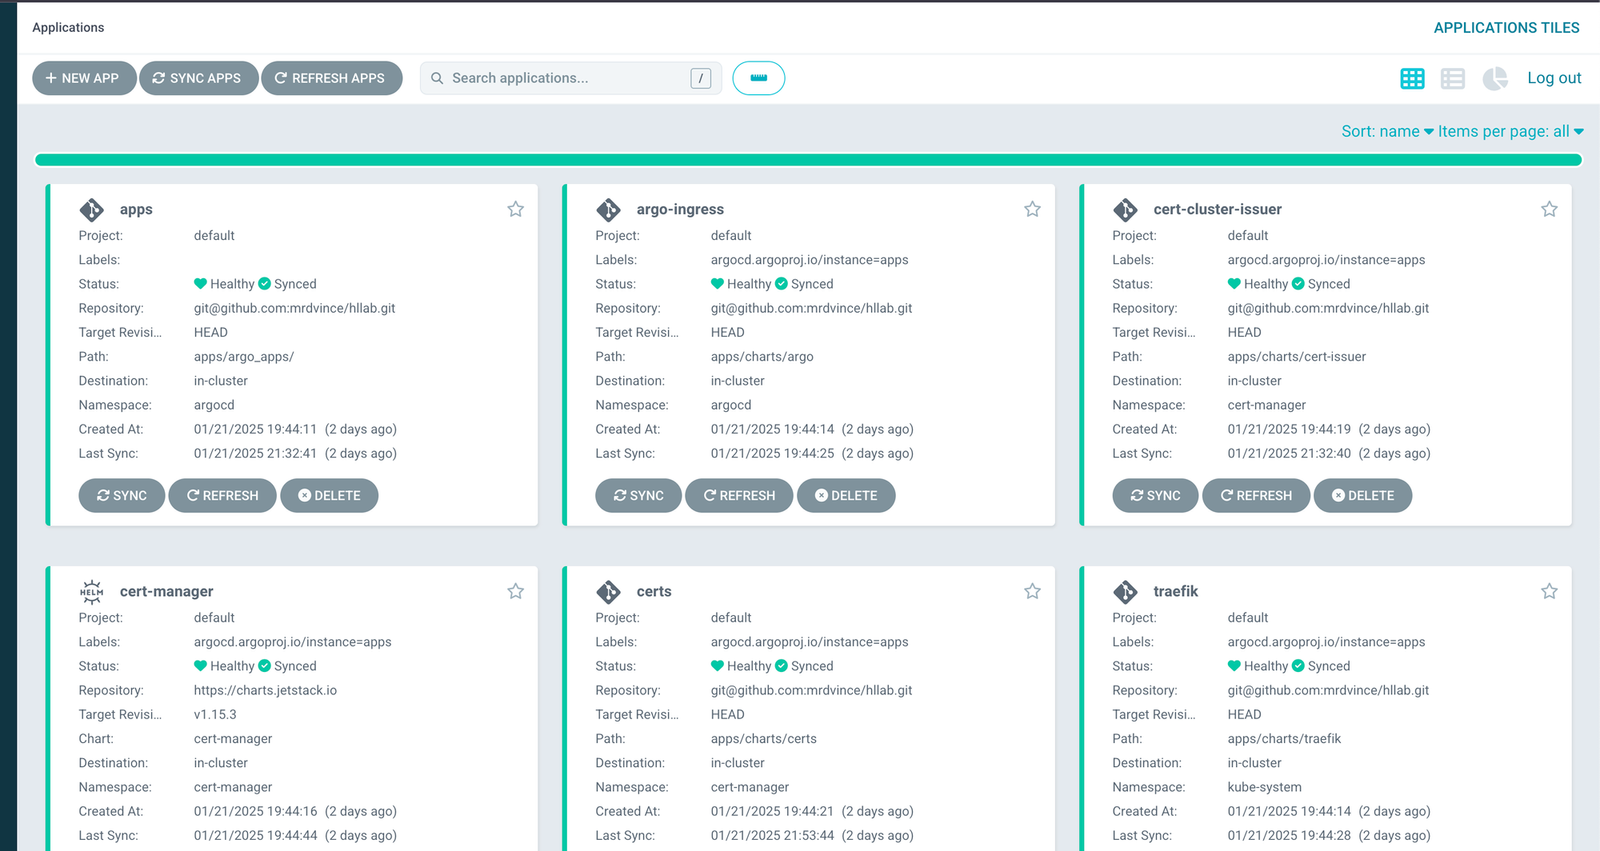Star the argo-ingress application
Viewport: 1600px width, 851px height.
tap(1032, 209)
